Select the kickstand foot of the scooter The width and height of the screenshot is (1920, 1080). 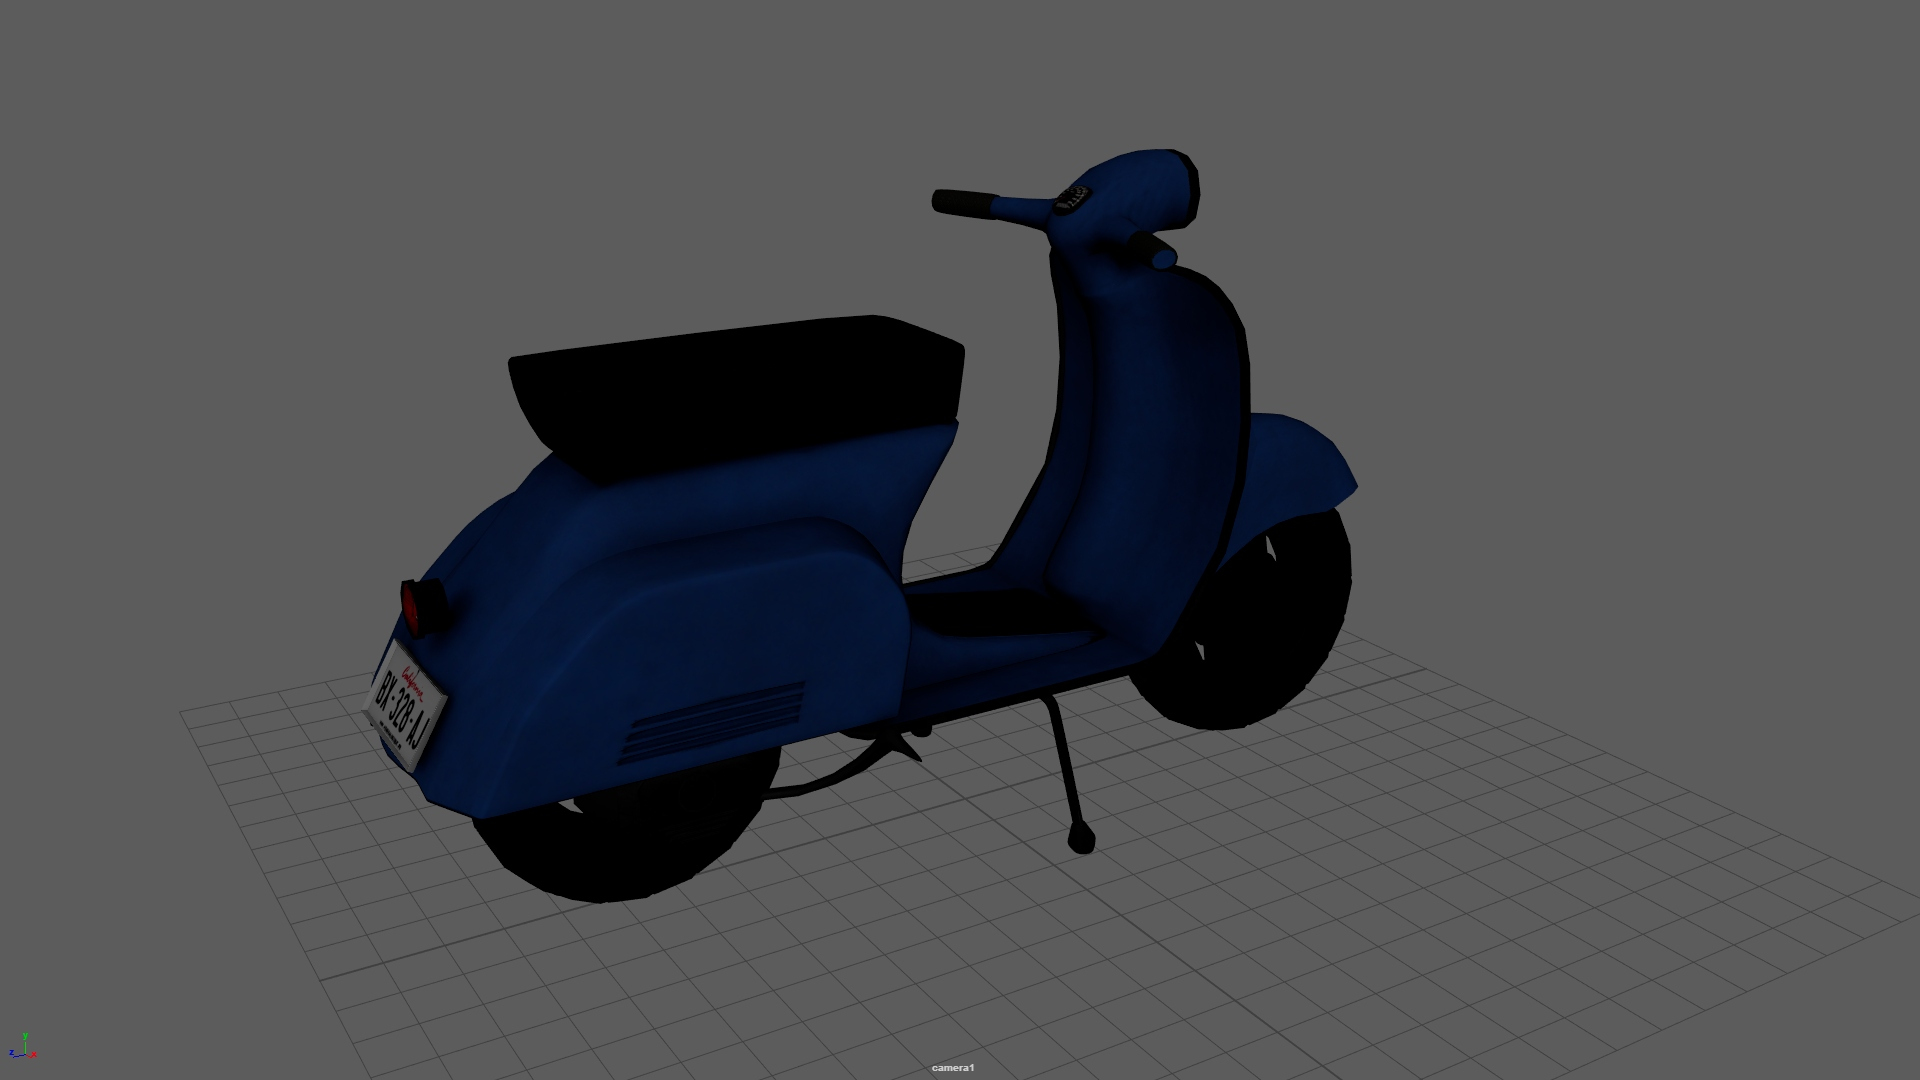[x=1082, y=836]
